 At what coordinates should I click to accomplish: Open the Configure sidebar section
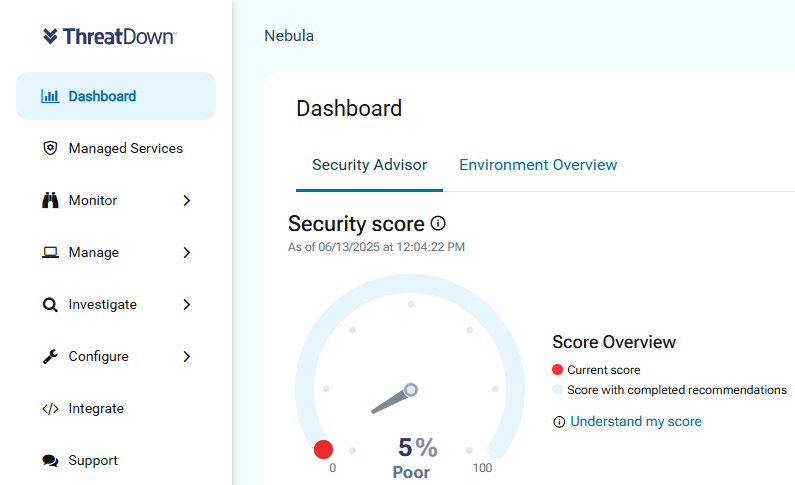pyautogui.click(x=116, y=357)
